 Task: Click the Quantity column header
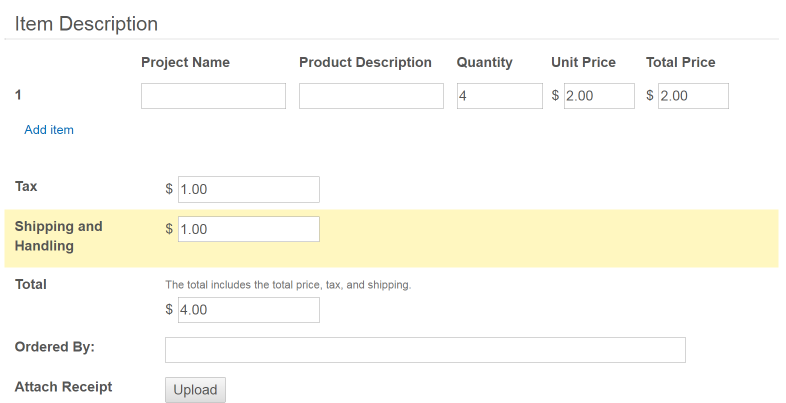(x=484, y=62)
